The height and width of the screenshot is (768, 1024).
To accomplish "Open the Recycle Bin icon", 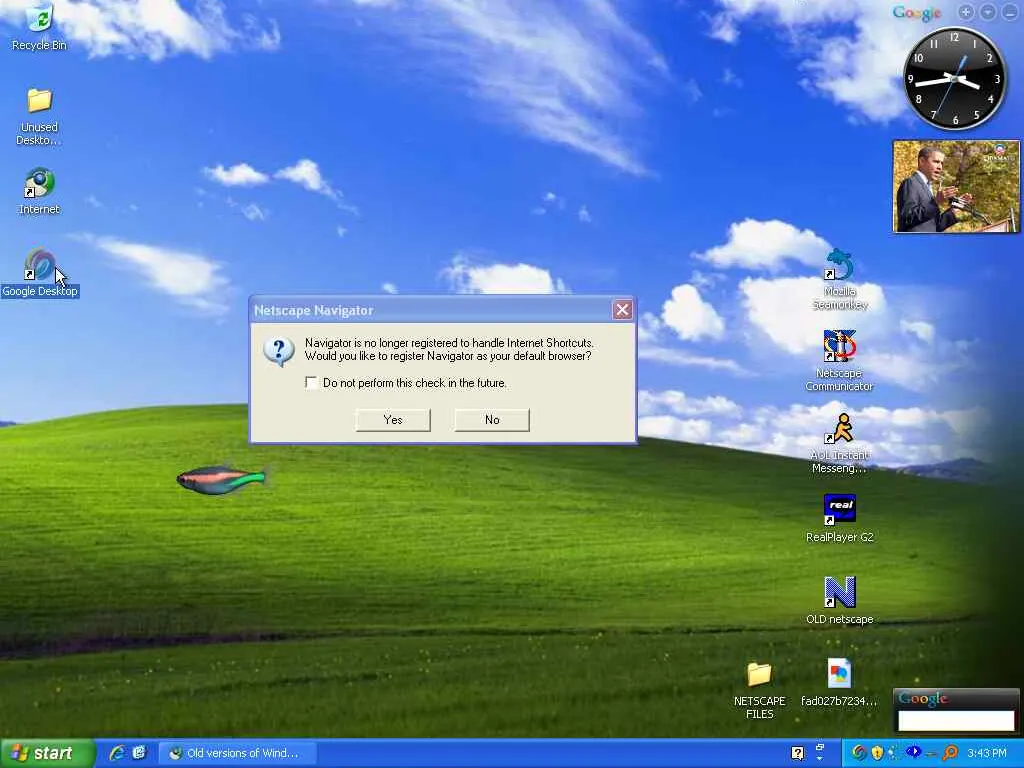I will click(39, 26).
